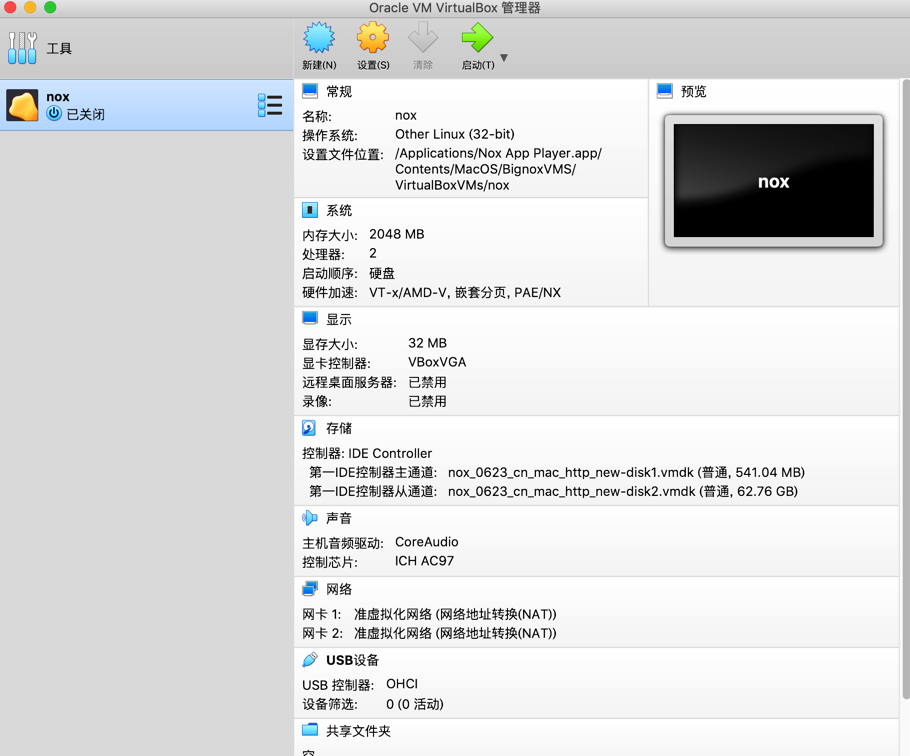The image size is (910, 756).
Task: Open the 声音 audio section speaker icon
Action: tap(310, 518)
